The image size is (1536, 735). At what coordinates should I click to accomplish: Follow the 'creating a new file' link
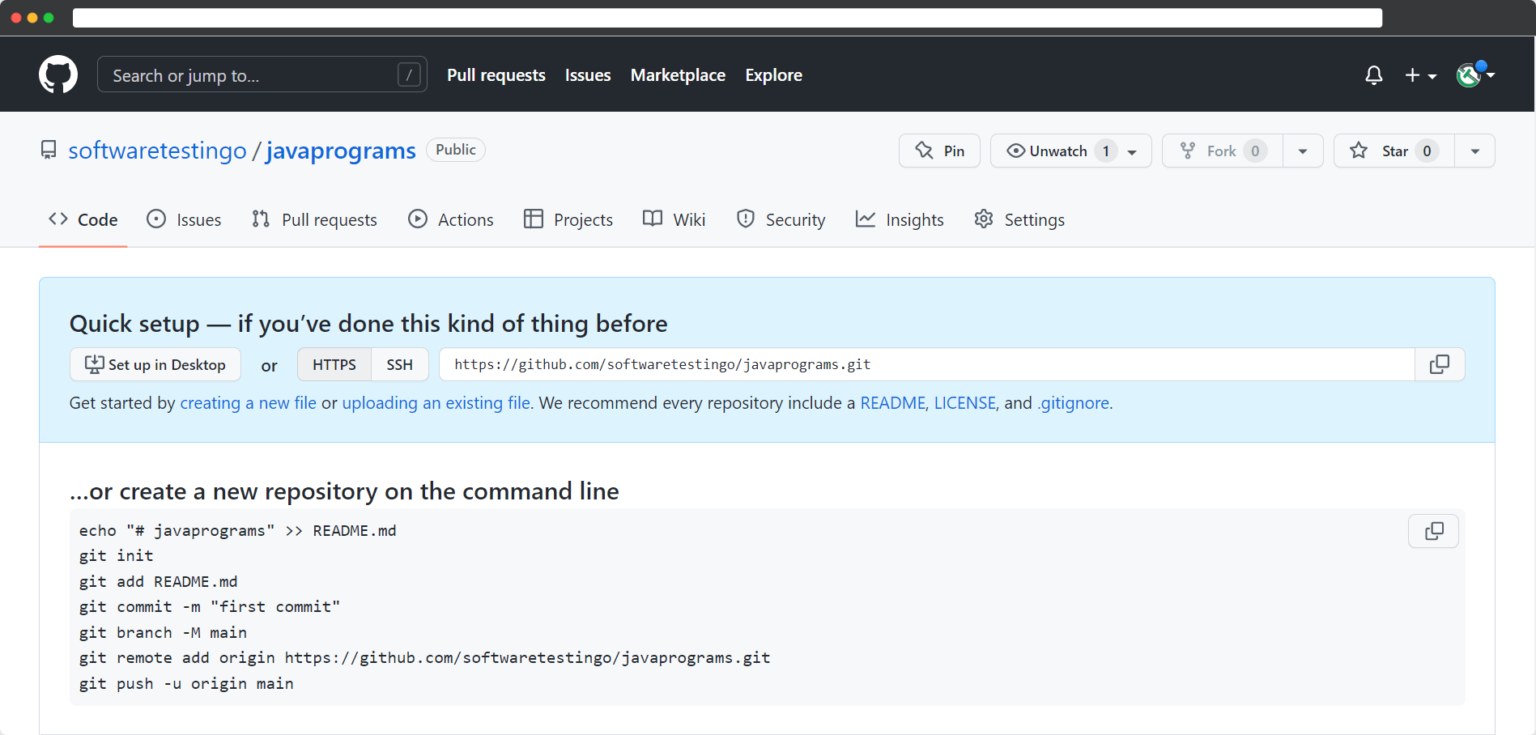[x=248, y=403]
